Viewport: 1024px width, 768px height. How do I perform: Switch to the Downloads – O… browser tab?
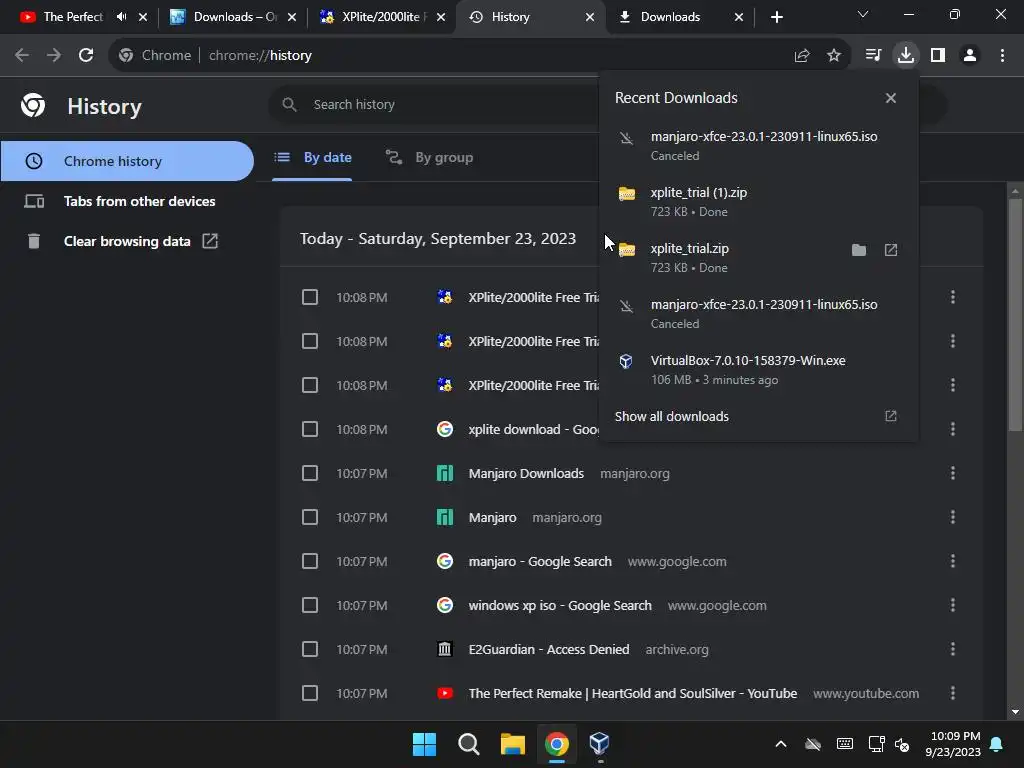[x=232, y=17]
